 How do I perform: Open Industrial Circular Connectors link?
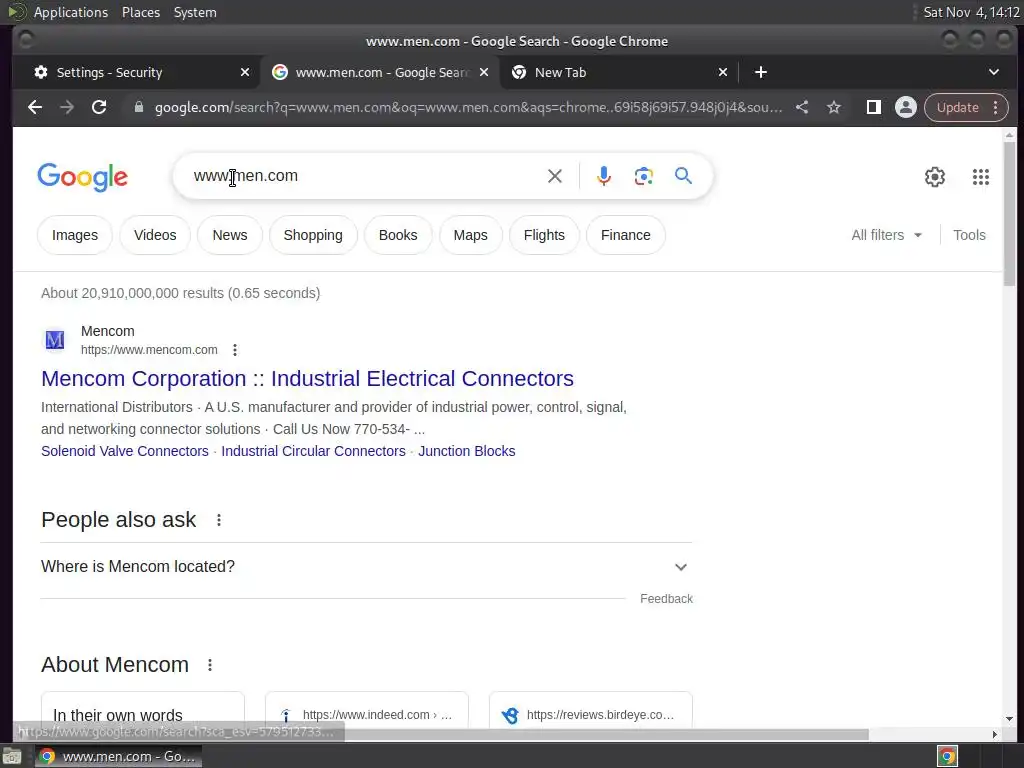point(313,451)
